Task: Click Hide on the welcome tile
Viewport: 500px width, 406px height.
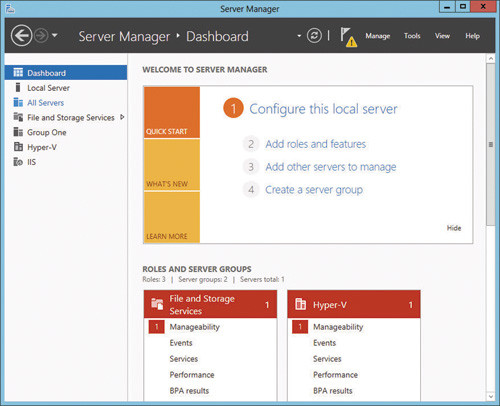Action: [x=454, y=228]
